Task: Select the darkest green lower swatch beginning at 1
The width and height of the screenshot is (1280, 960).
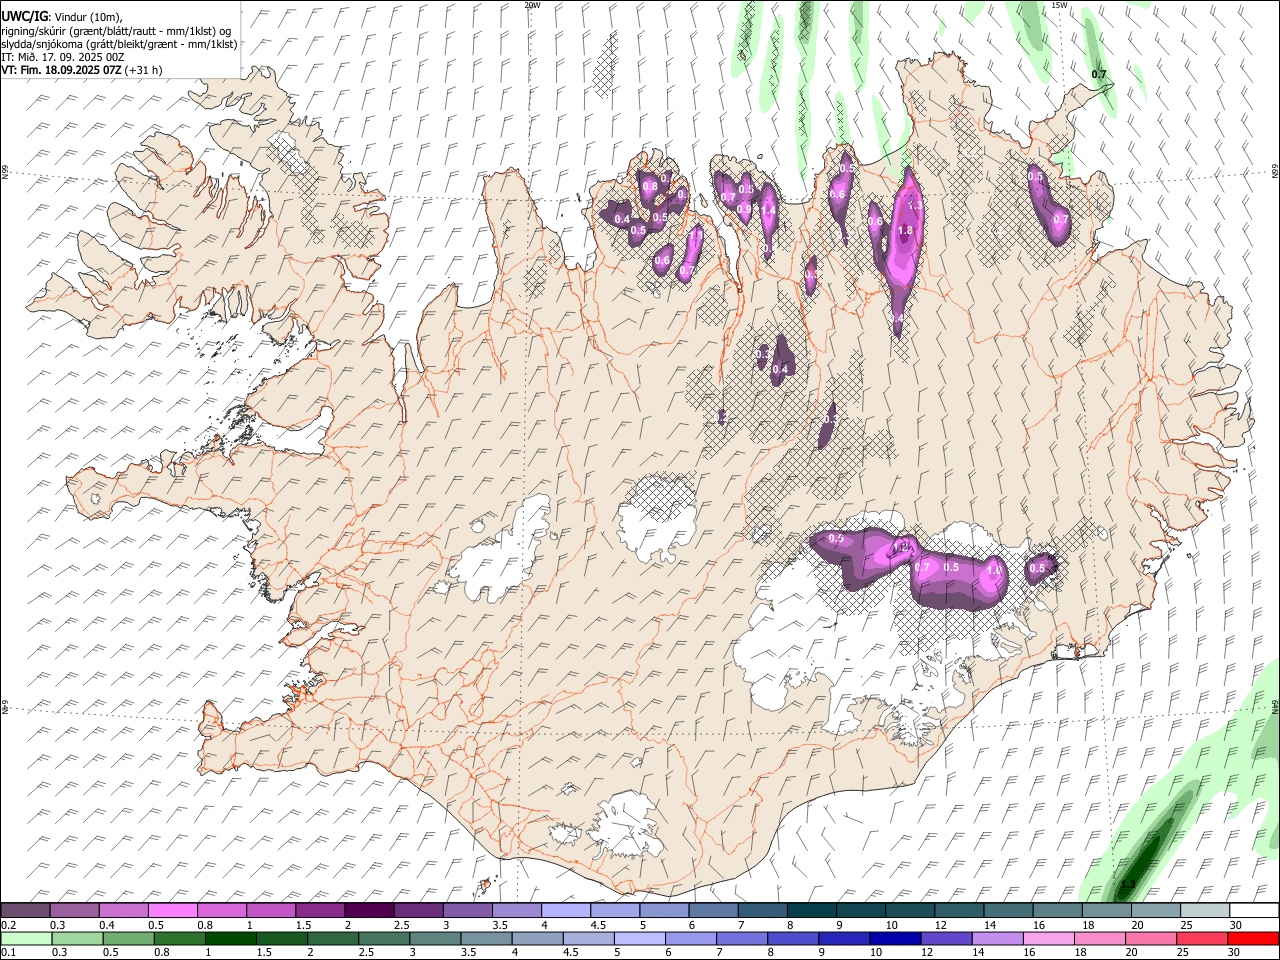Action: (x=230, y=938)
